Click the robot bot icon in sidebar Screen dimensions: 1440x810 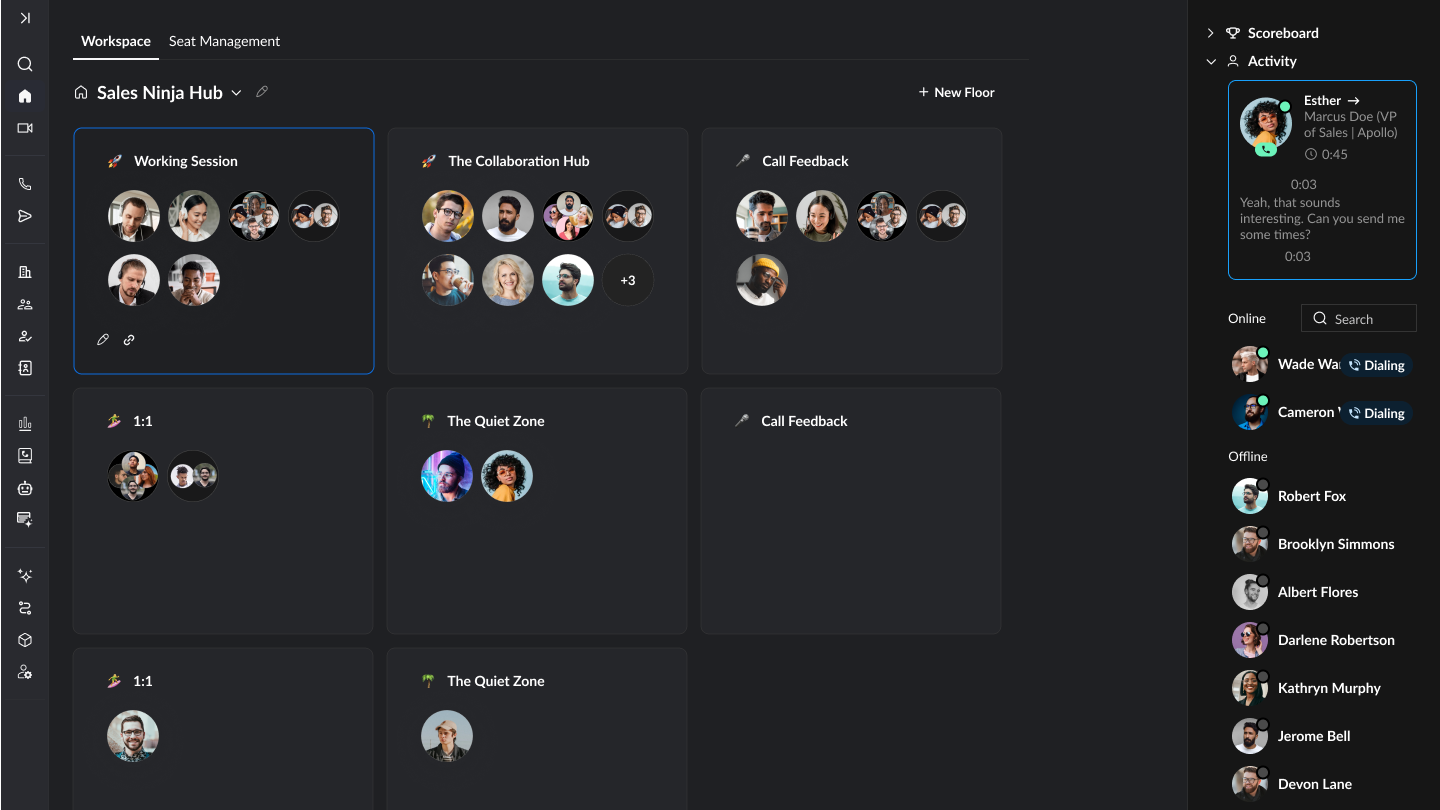[x=25, y=488]
